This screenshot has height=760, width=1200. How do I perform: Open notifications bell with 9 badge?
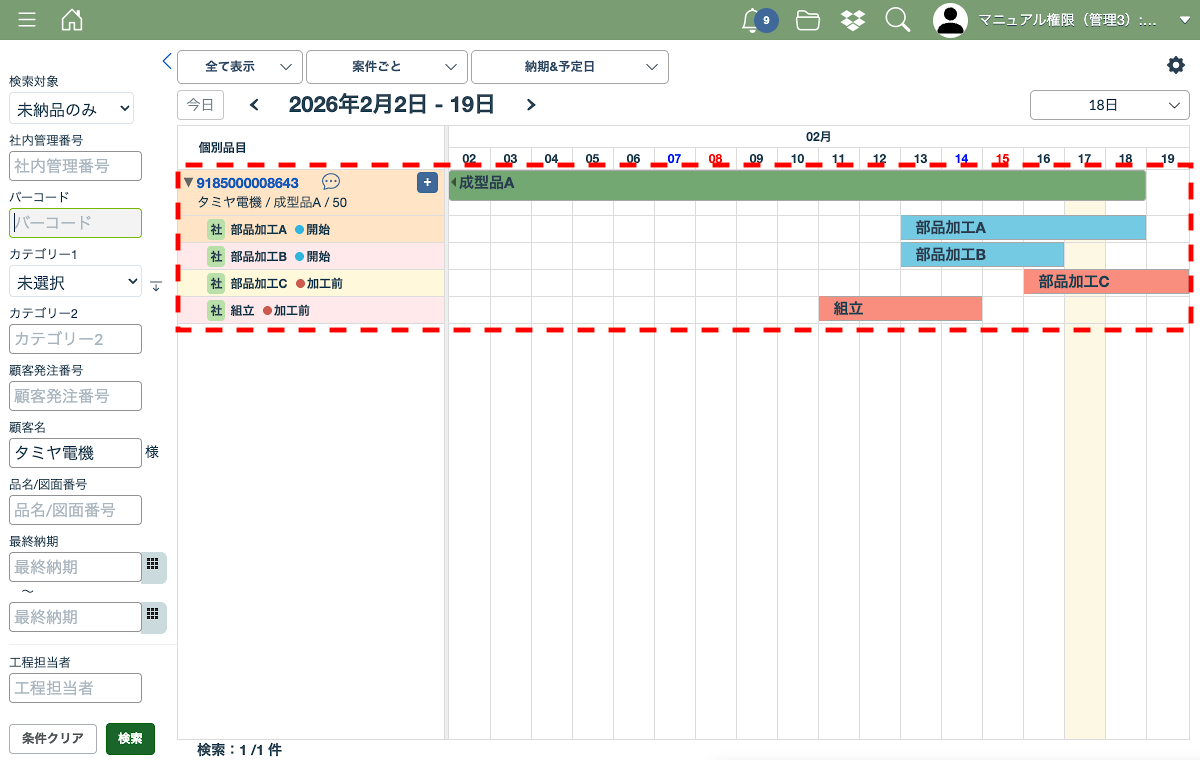coord(752,20)
